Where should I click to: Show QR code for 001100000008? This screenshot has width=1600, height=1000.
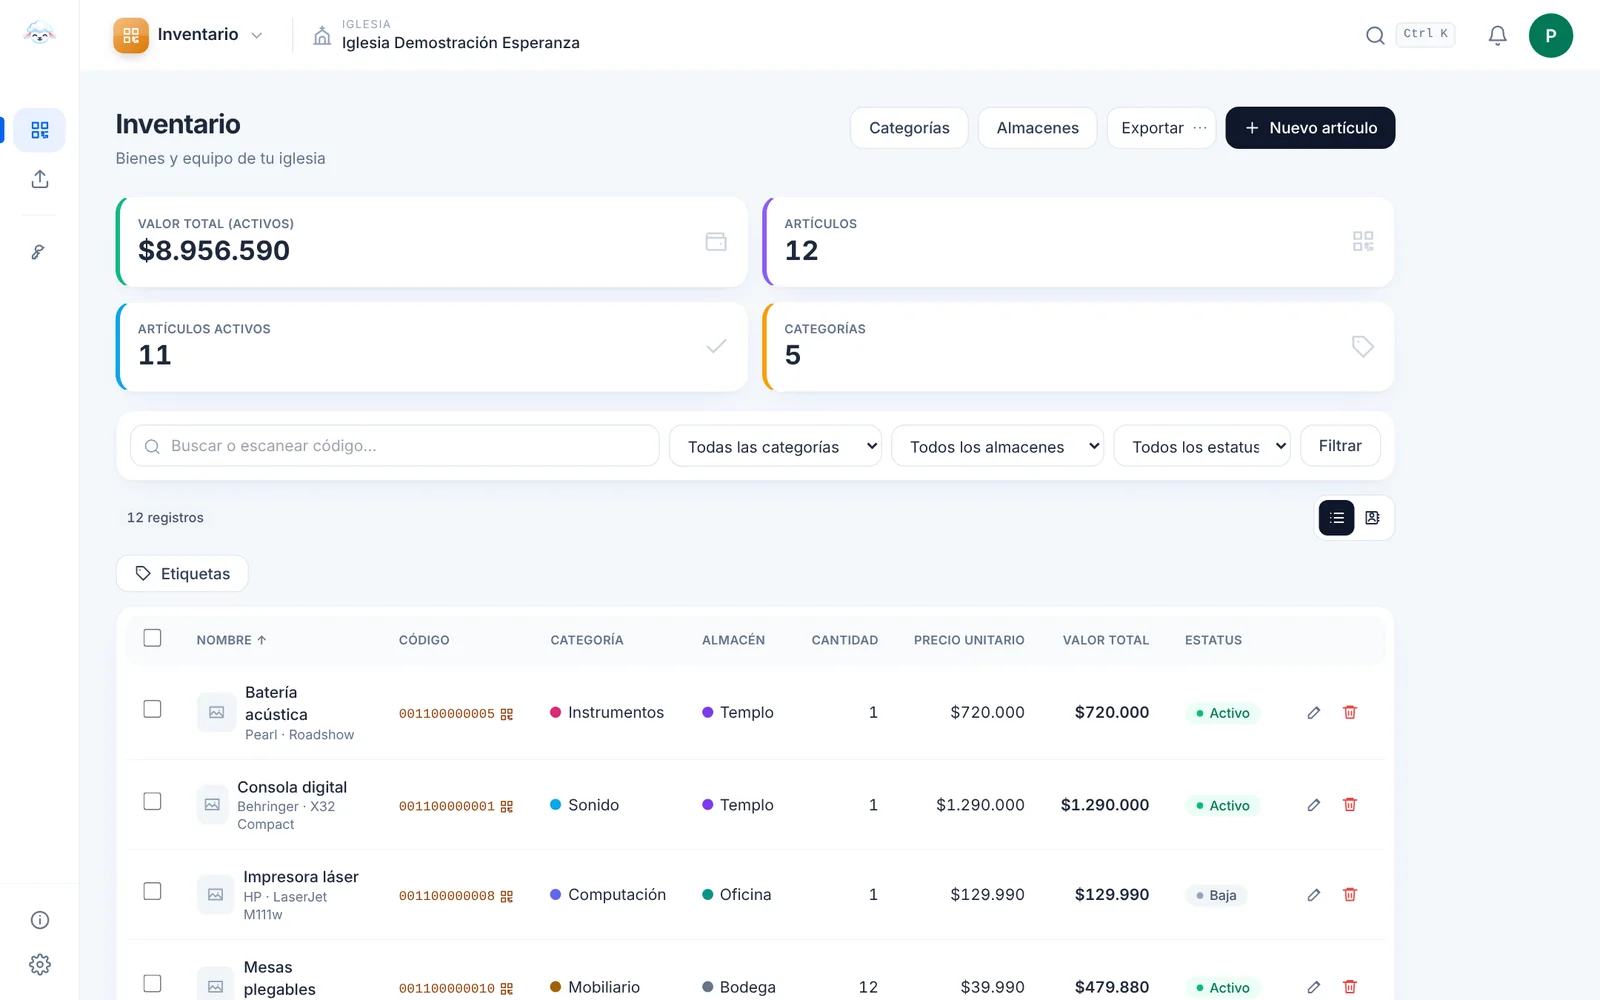(x=507, y=897)
